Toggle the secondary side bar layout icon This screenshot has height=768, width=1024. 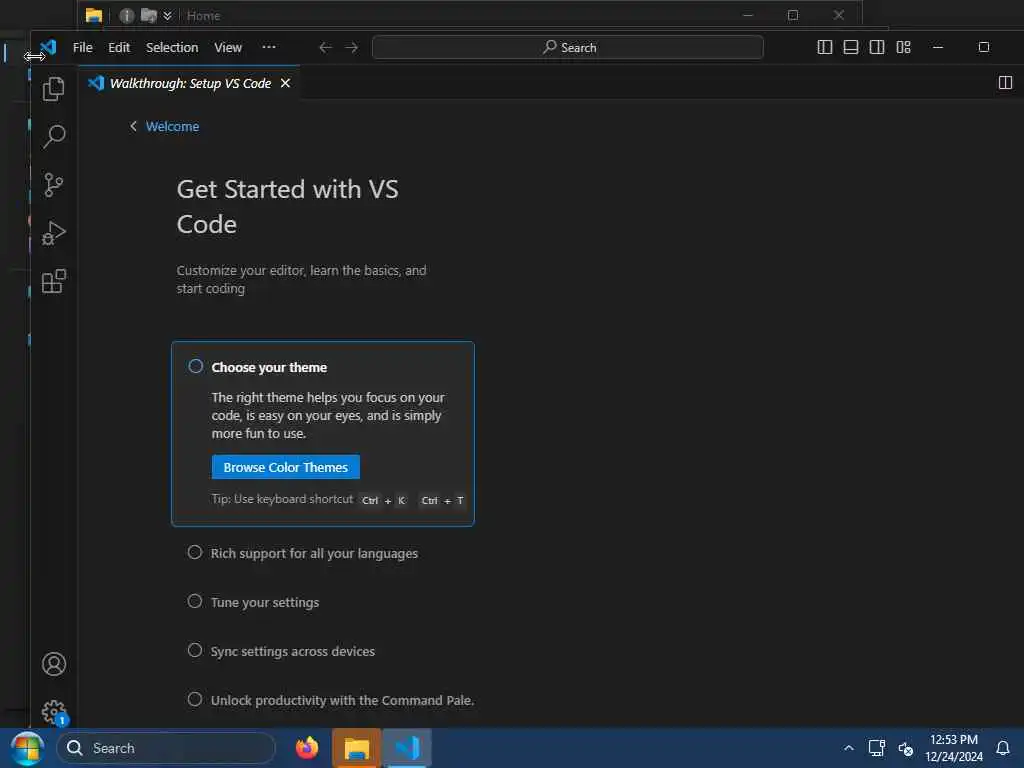pyautogui.click(x=877, y=47)
